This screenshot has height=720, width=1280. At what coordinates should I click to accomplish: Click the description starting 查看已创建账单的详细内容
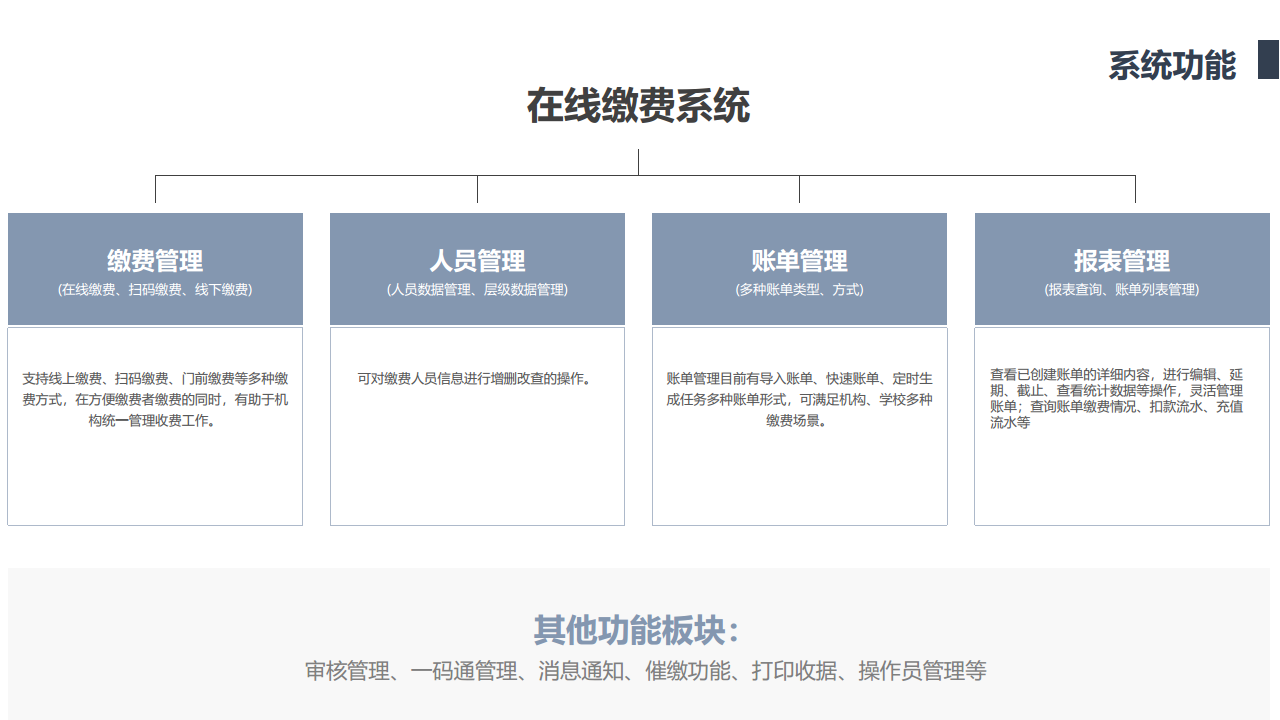point(1117,399)
